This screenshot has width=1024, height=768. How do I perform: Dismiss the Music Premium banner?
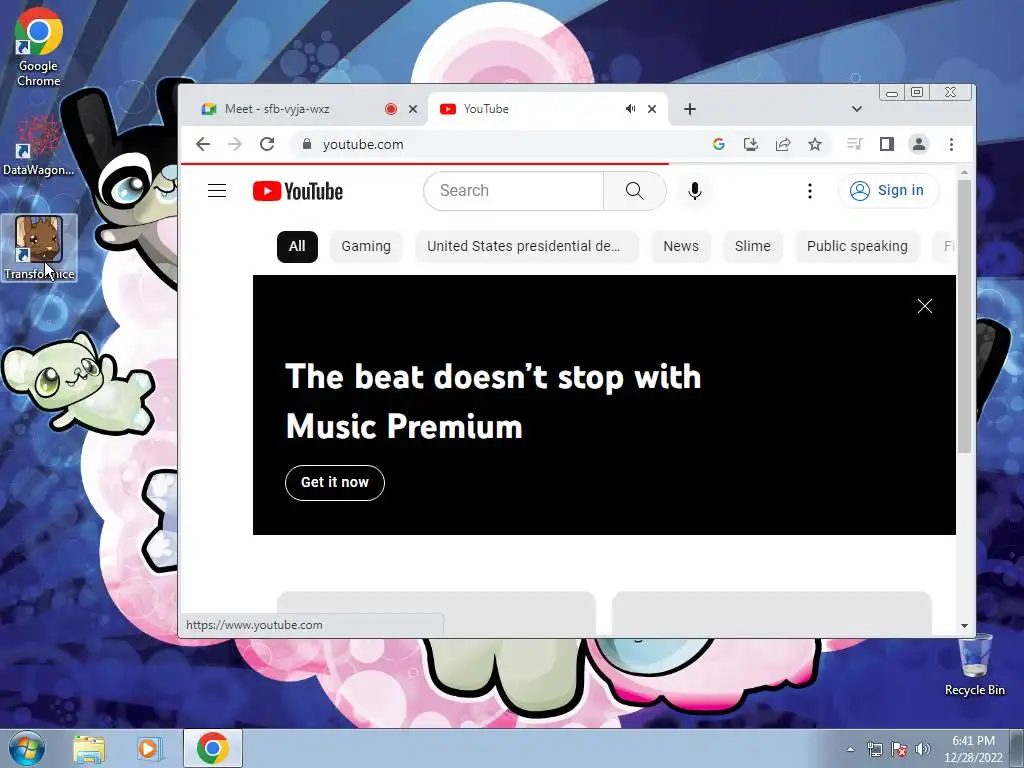925,306
